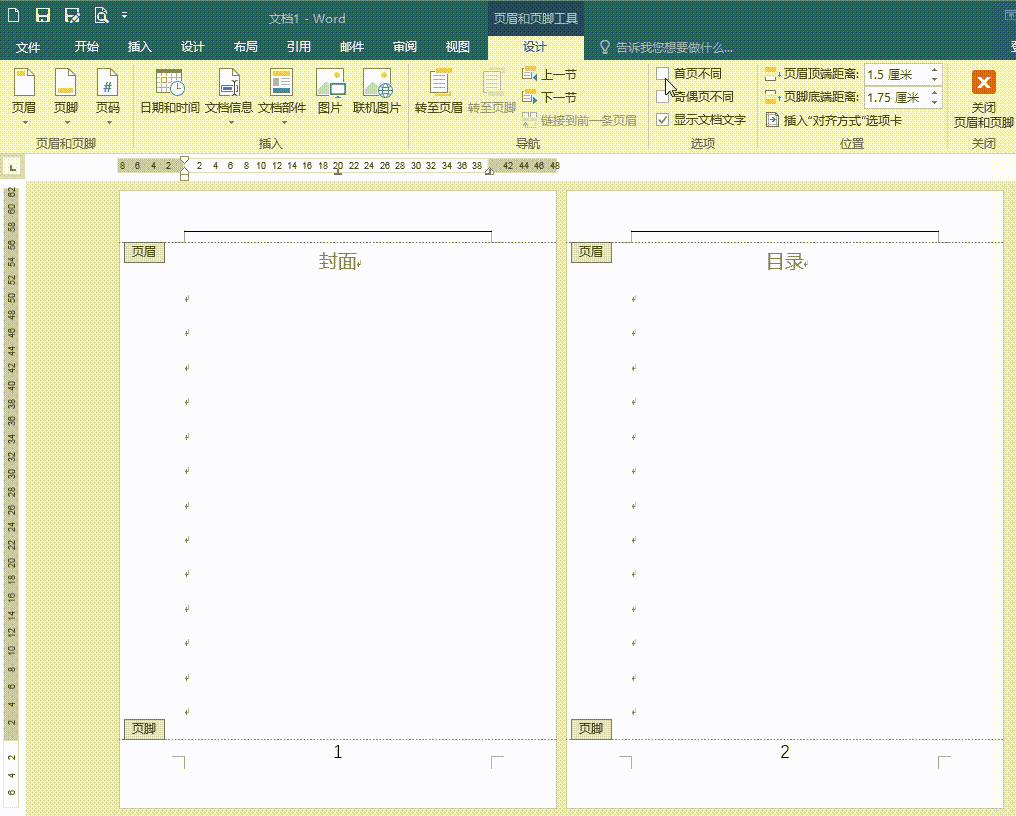Decrease 页脚底端距离 with down spinner arrow
The height and width of the screenshot is (816, 1016).
tap(934, 102)
